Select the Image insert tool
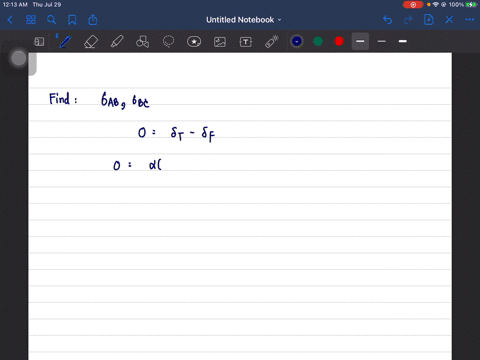Screen dimensions: 480x360 tap(220, 42)
